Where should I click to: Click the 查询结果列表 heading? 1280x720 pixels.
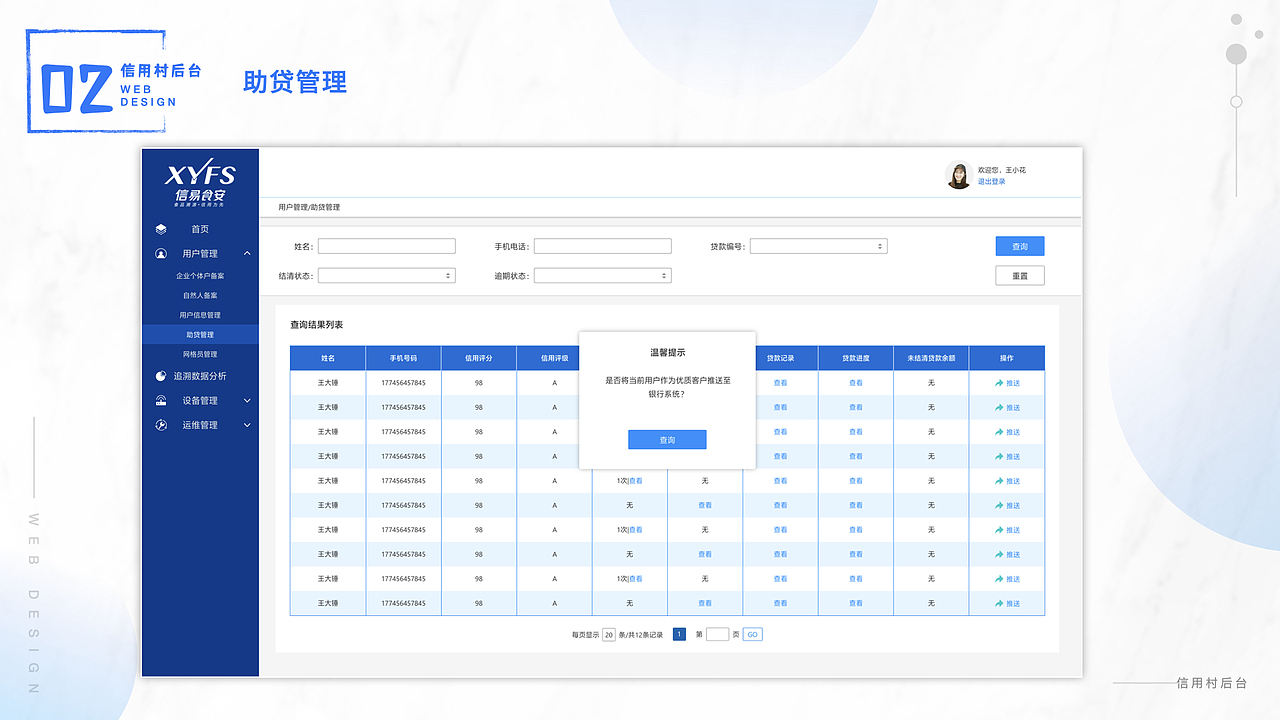point(316,325)
